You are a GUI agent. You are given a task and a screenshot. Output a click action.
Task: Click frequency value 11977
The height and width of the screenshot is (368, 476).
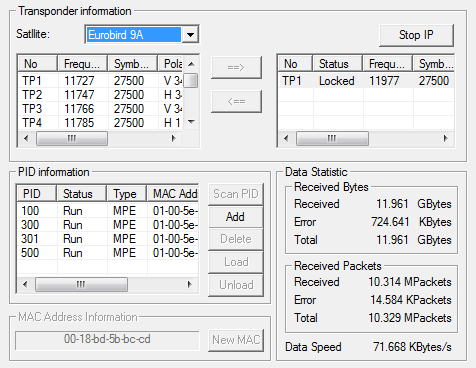(x=384, y=81)
